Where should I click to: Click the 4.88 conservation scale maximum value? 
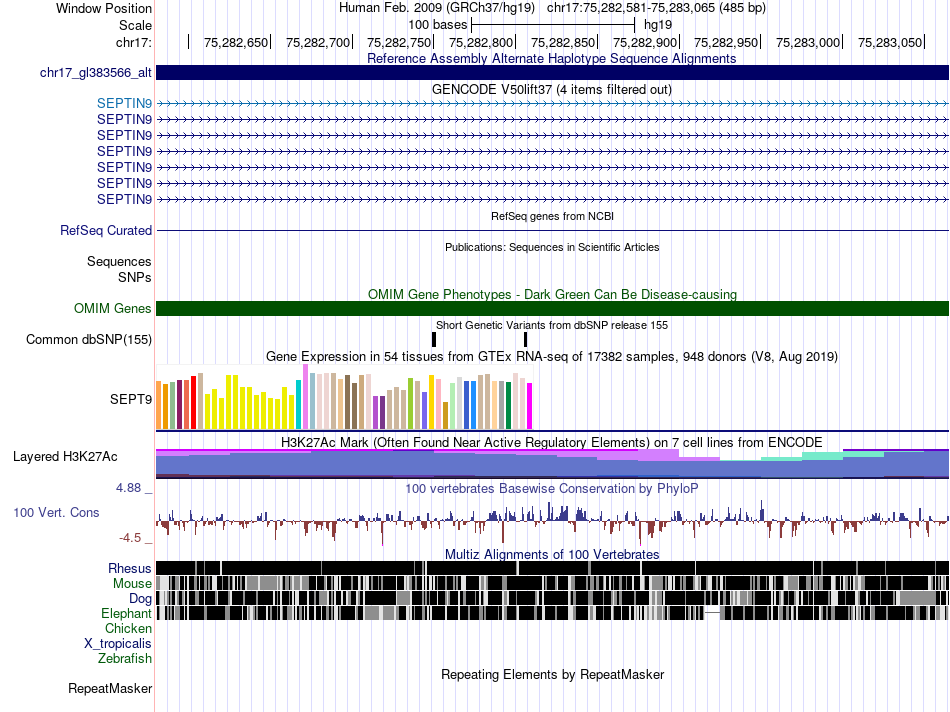point(128,488)
